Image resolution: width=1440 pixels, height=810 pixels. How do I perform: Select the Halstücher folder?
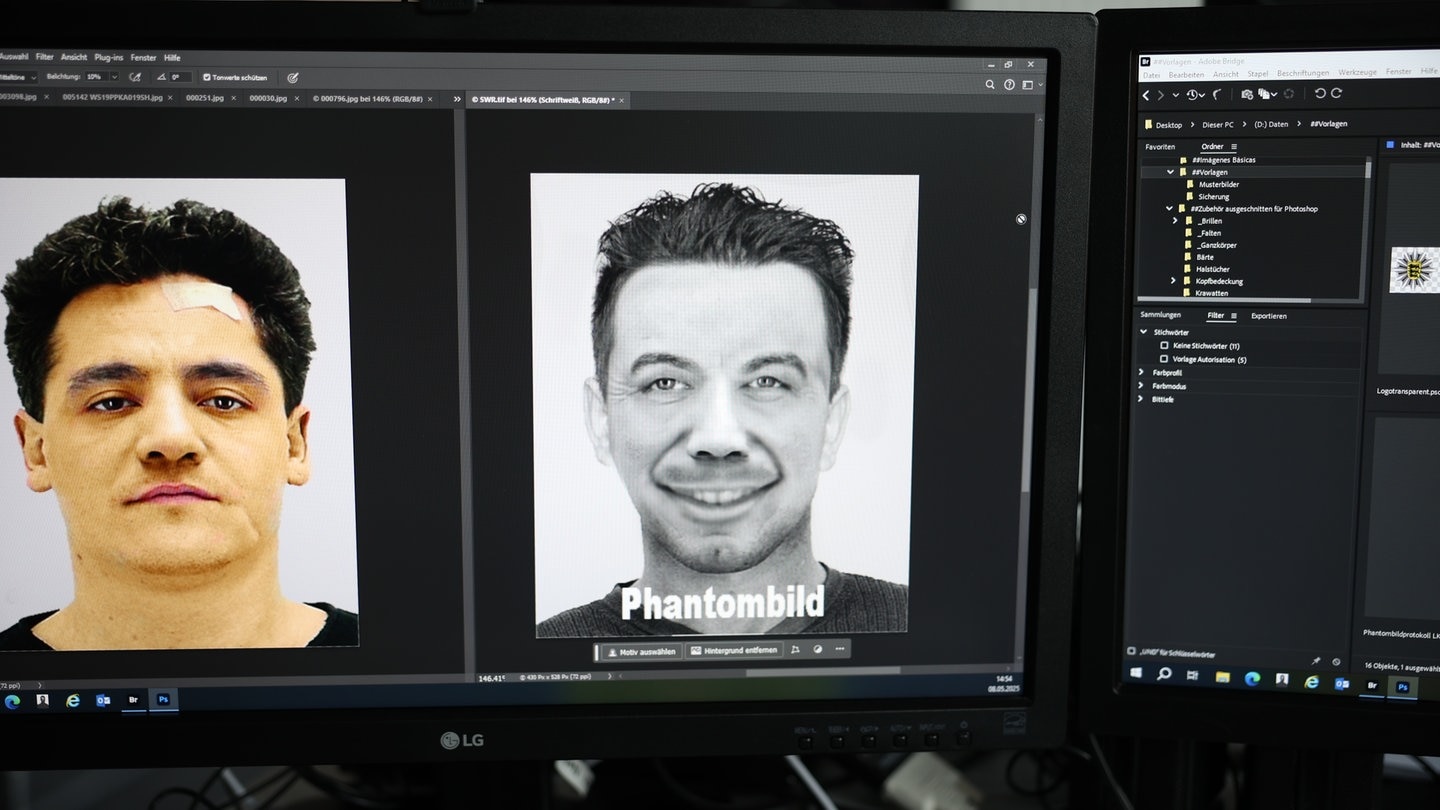click(x=1212, y=269)
